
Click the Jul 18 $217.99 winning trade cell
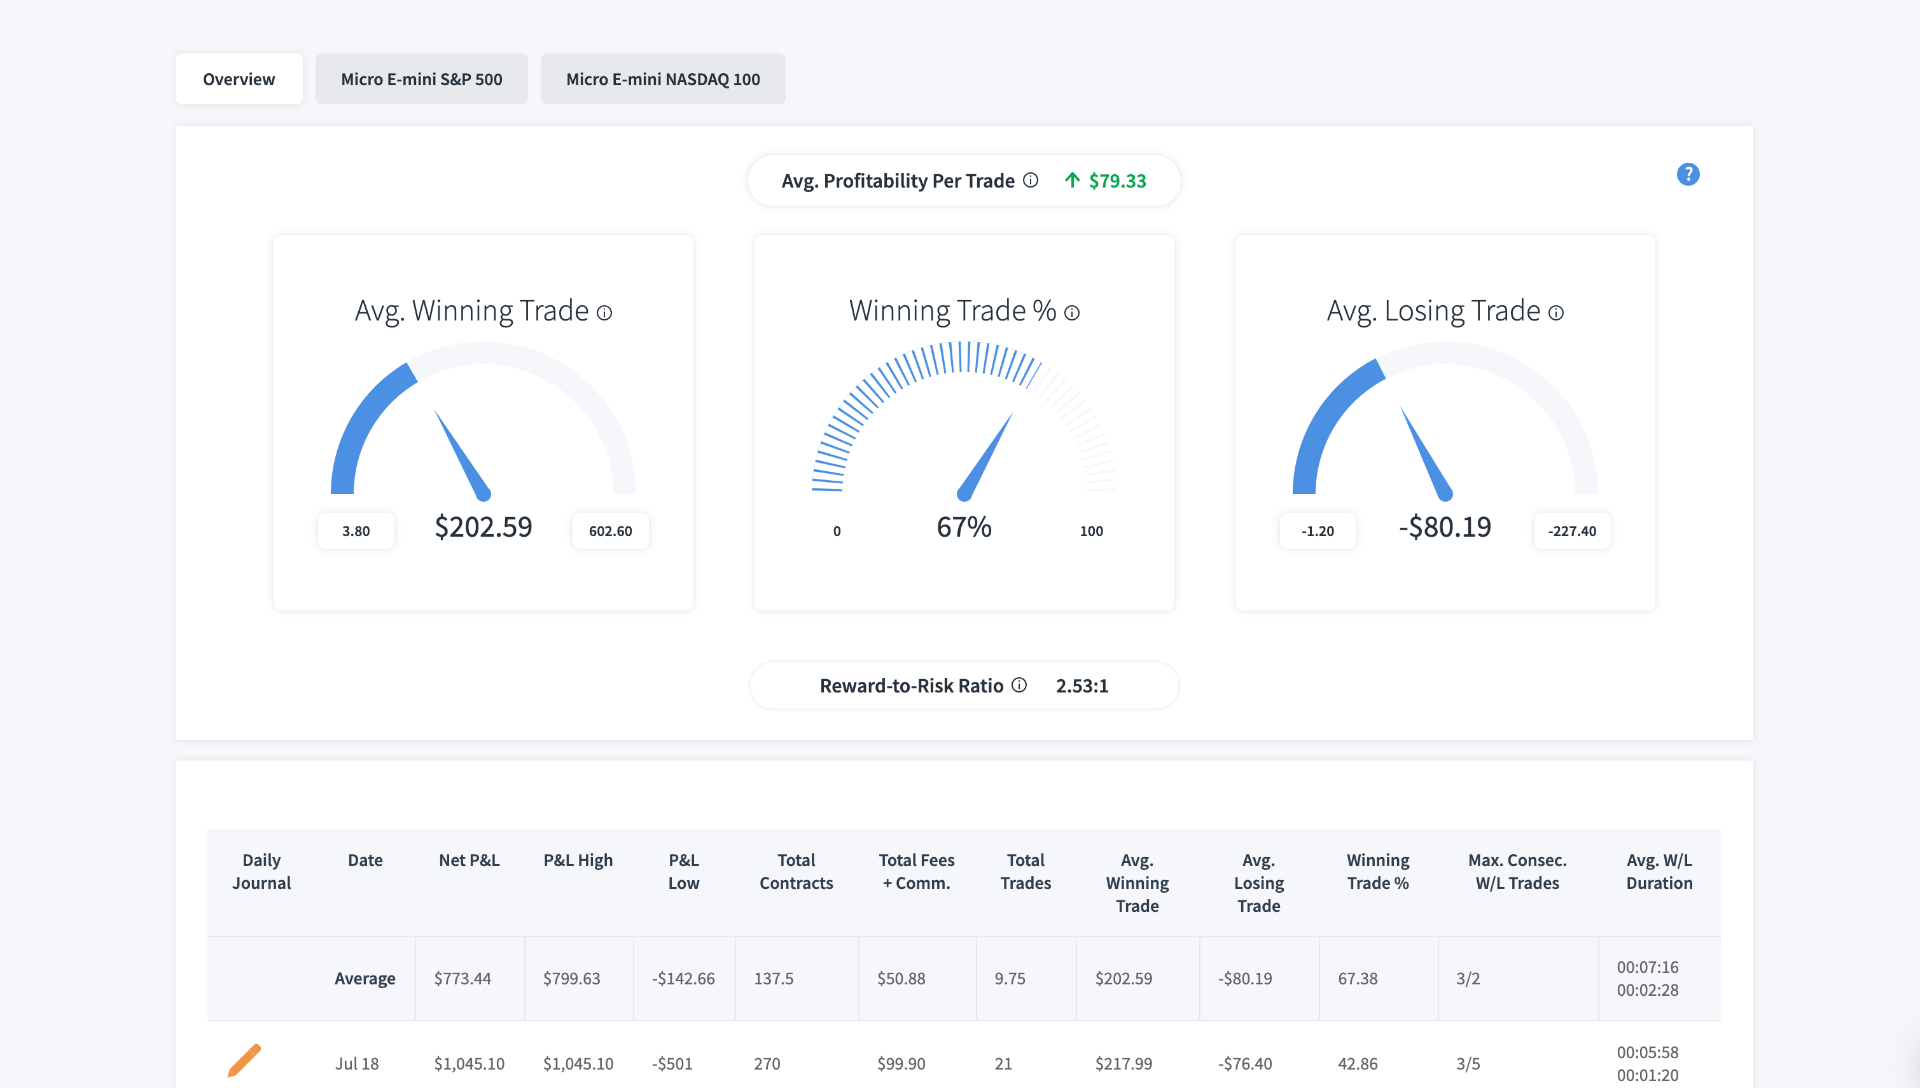coord(1124,1063)
